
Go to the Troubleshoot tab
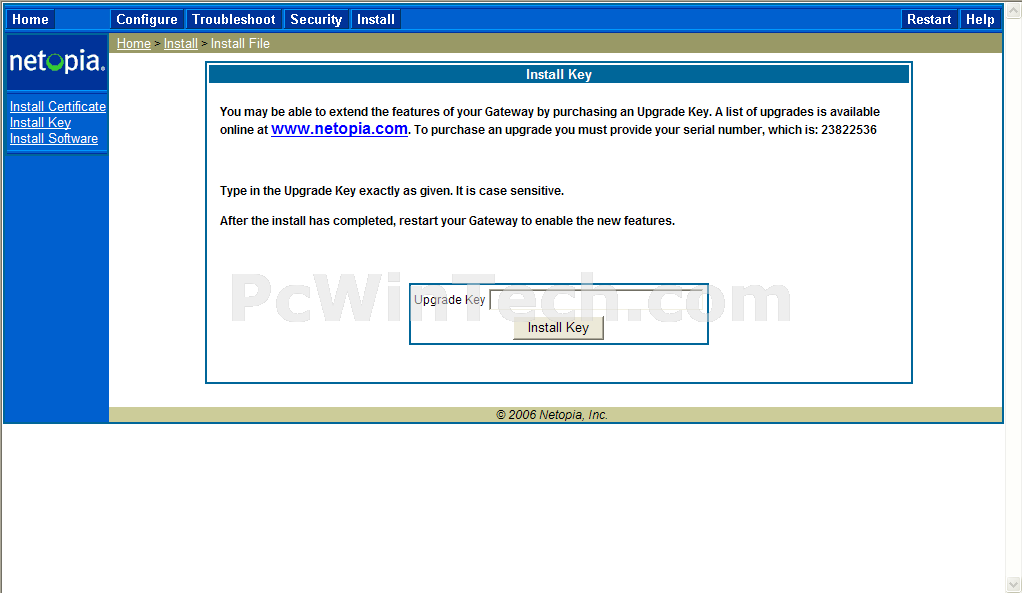233,20
